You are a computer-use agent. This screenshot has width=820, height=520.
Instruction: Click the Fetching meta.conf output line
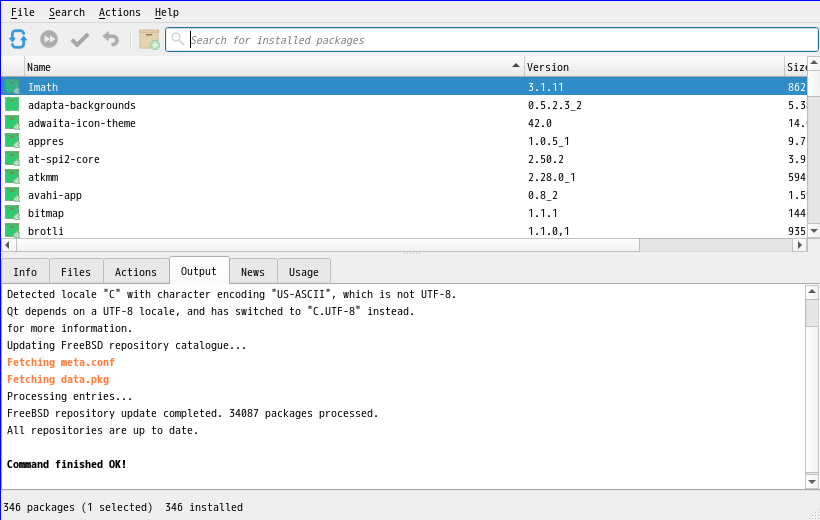pos(61,362)
